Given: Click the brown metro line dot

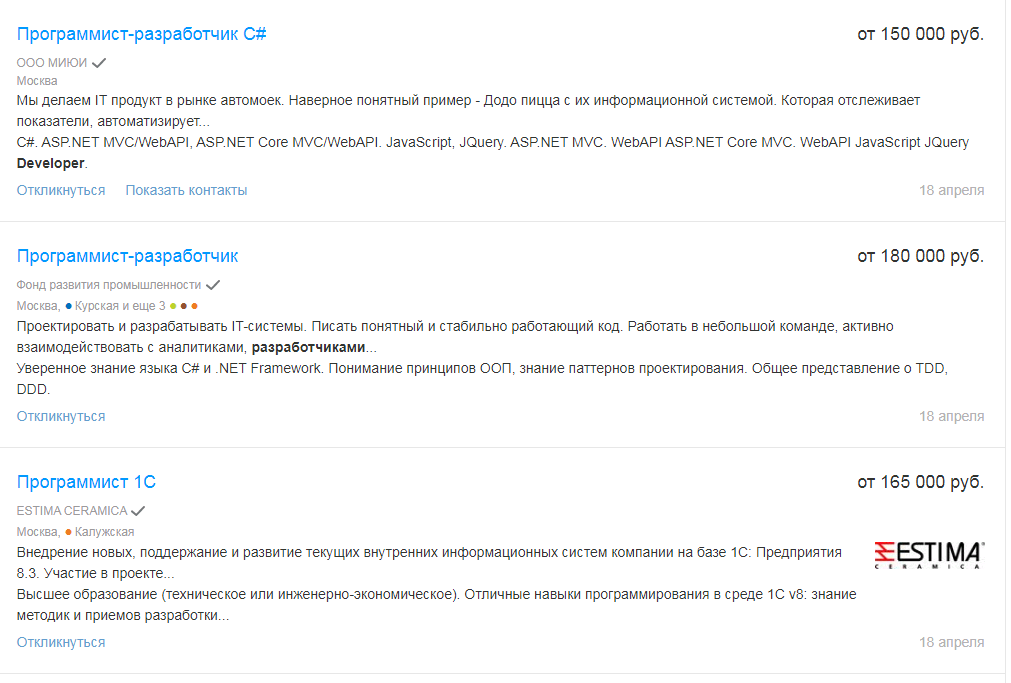Looking at the screenshot, I should pos(184,306).
